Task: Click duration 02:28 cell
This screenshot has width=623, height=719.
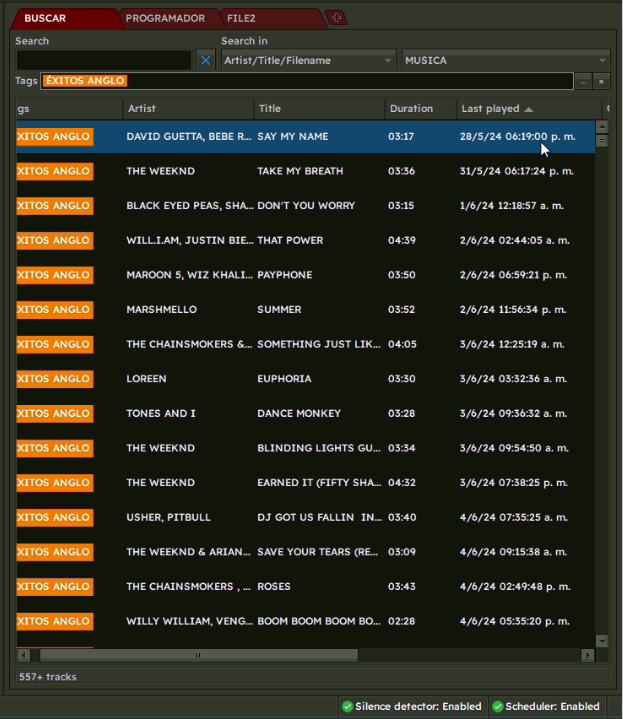Action: pyautogui.click(x=401, y=621)
